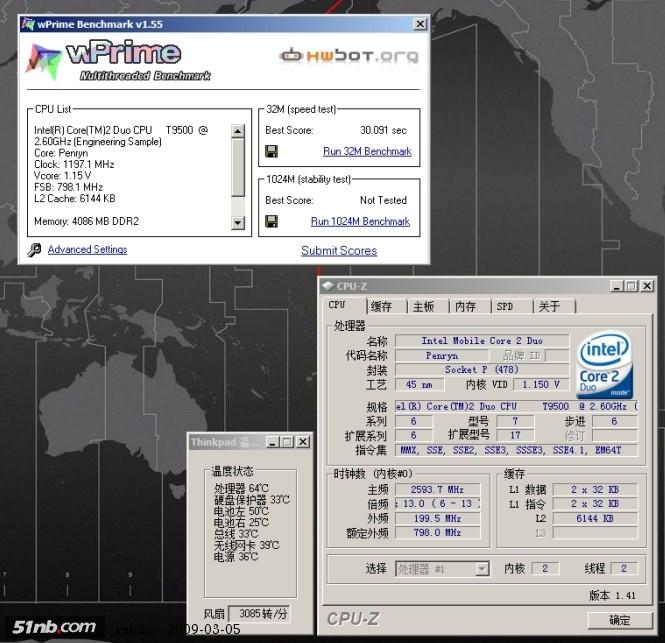Close the Thinkpad temperature window
Image resolution: width=665 pixels, height=643 pixels.
coord(302,442)
